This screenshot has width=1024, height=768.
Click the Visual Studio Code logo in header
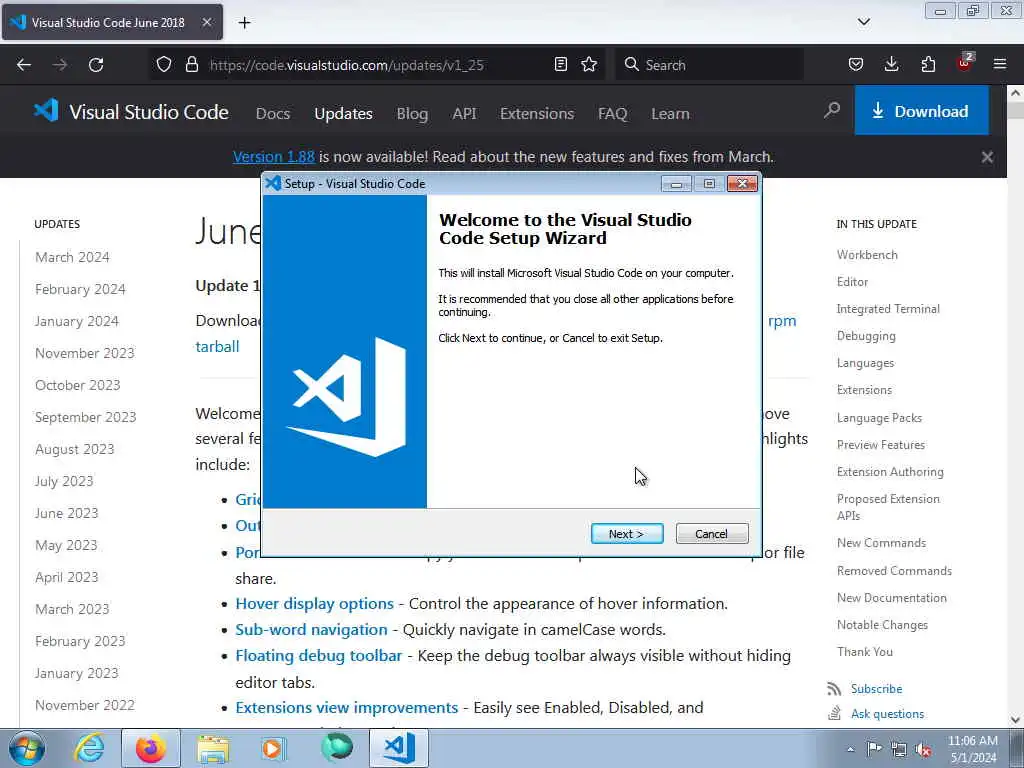point(131,112)
